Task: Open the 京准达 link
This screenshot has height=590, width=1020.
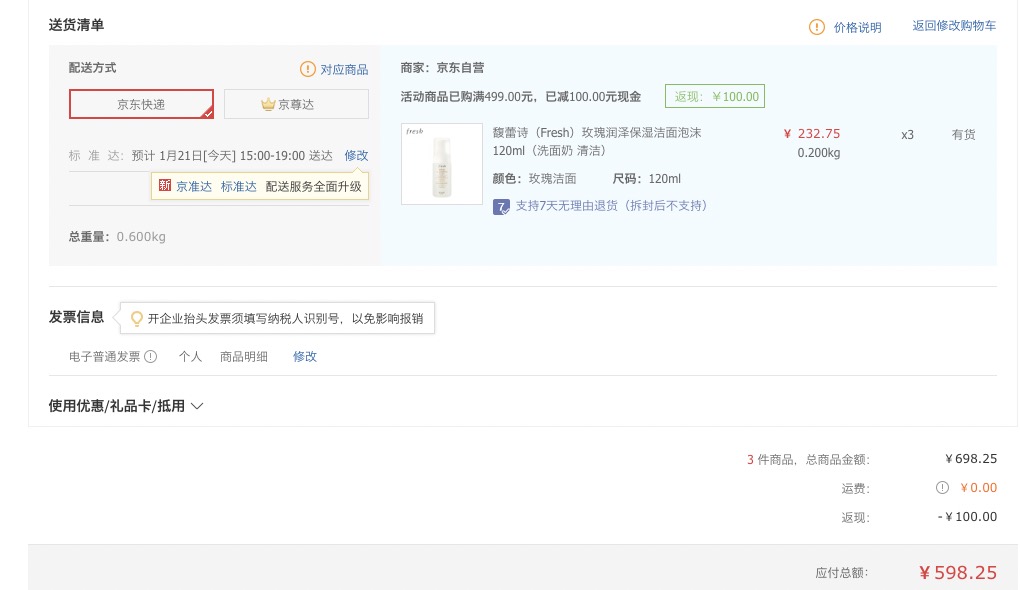Action: 194,187
